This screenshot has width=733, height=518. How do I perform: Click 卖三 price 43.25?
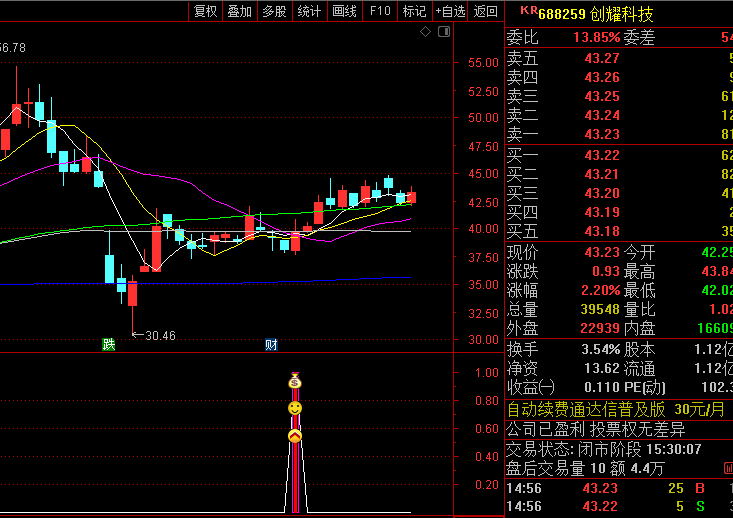(602, 96)
